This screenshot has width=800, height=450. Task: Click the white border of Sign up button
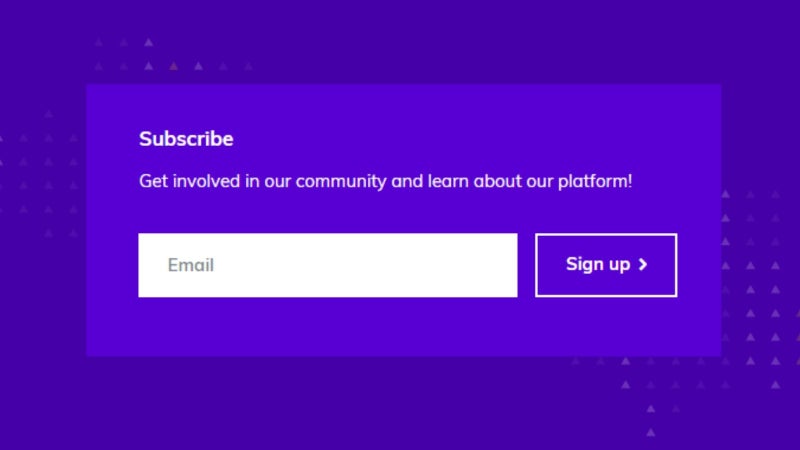(606, 235)
